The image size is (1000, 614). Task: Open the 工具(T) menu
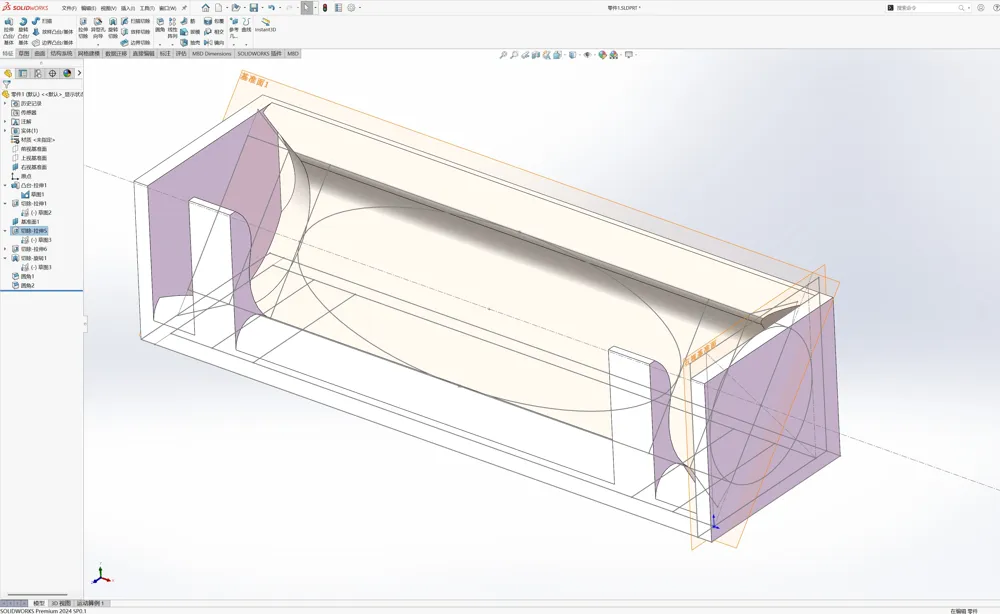[x=147, y=8]
